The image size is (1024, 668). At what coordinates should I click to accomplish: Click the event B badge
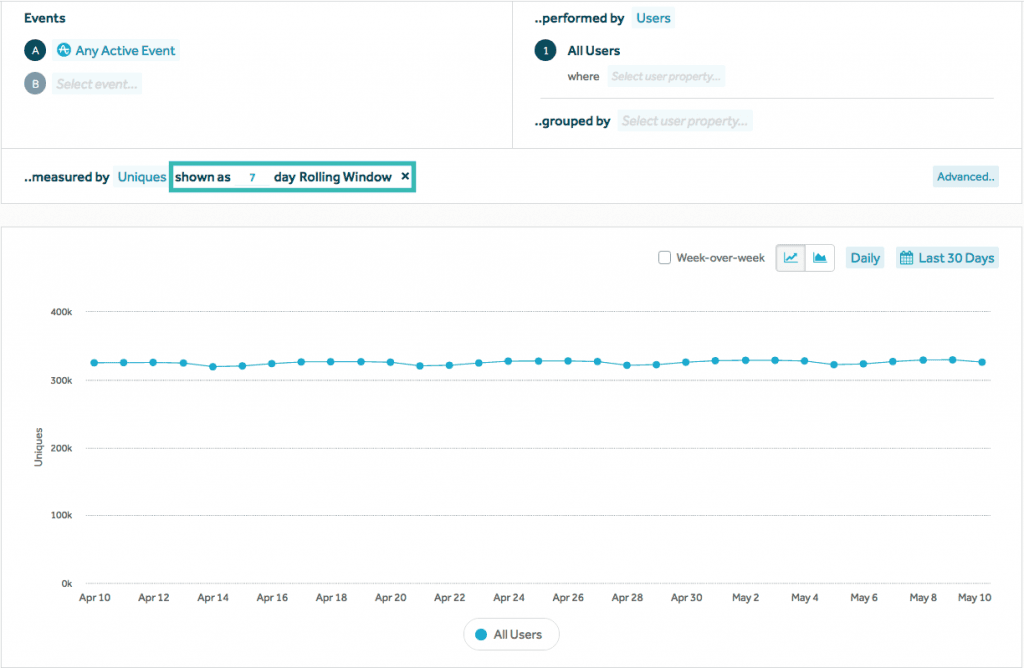35,84
